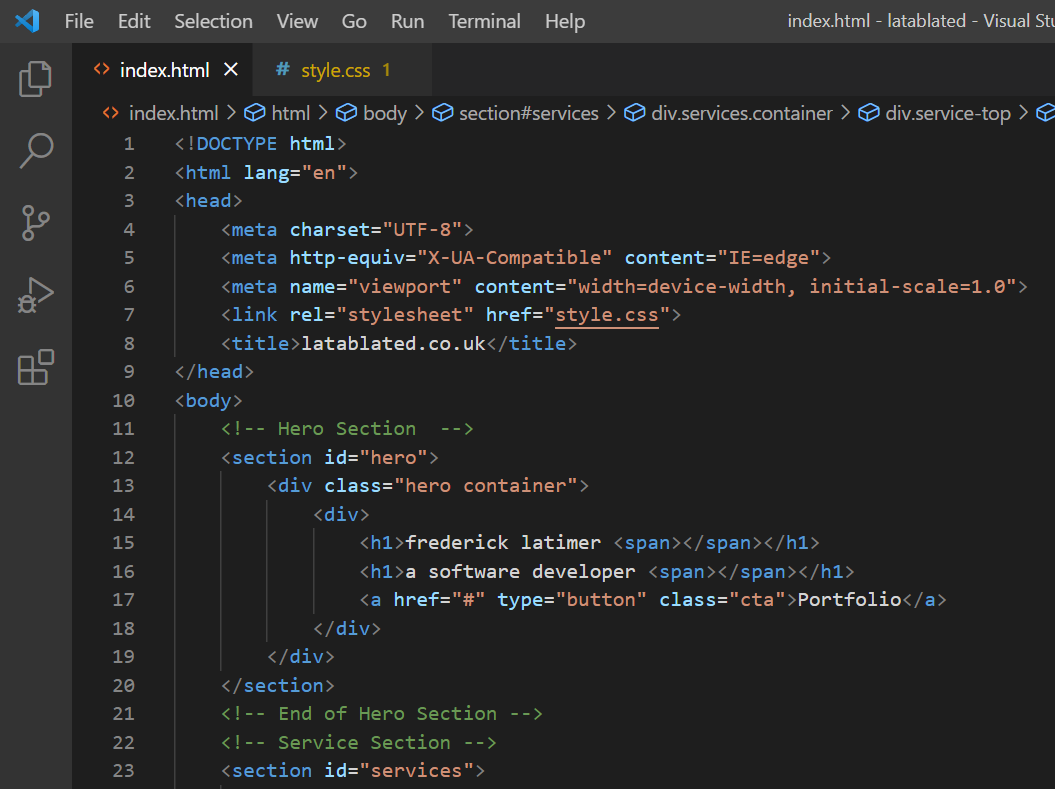Open the Selection menu

click(x=213, y=21)
